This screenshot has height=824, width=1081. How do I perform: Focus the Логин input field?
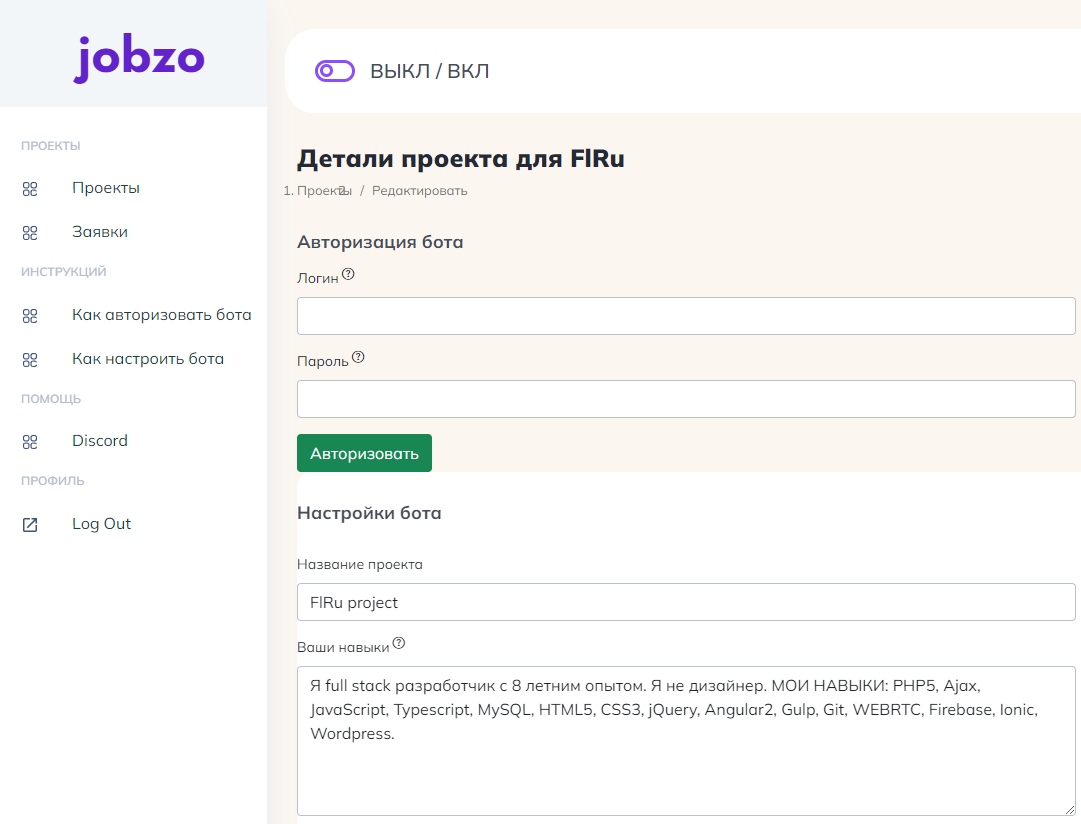[686, 316]
